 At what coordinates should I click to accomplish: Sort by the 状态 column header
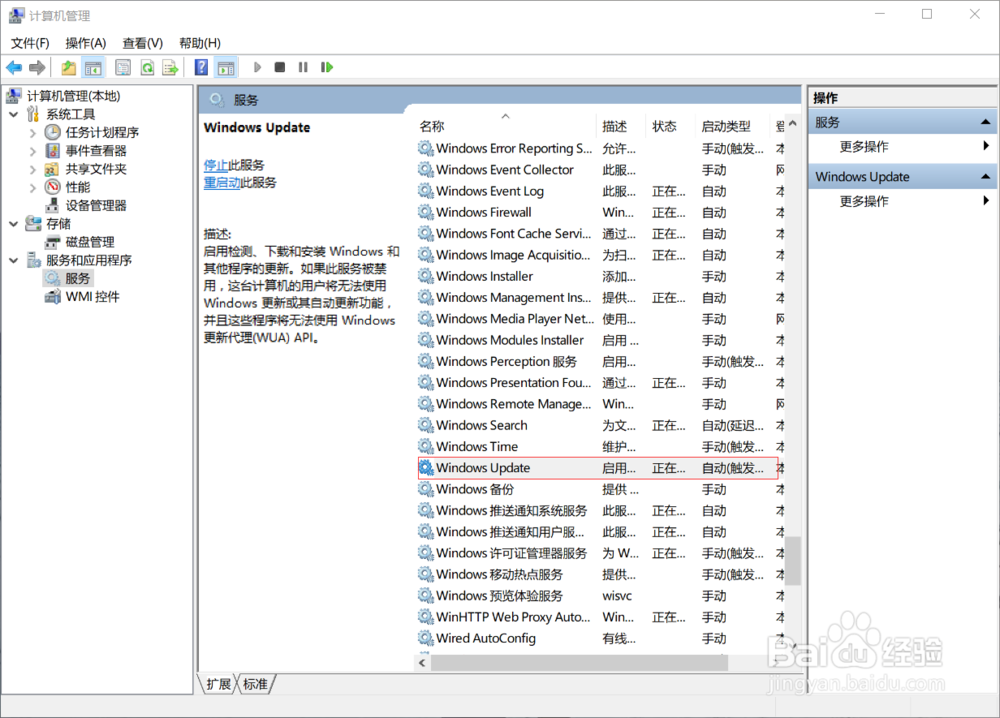(x=671, y=126)
